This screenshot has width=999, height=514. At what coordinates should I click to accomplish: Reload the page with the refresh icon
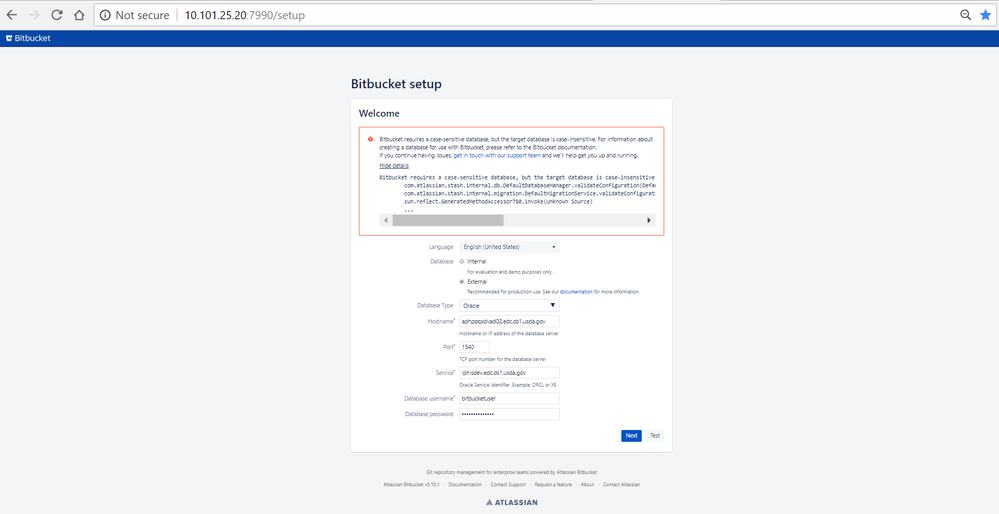[x=57, y=15]
